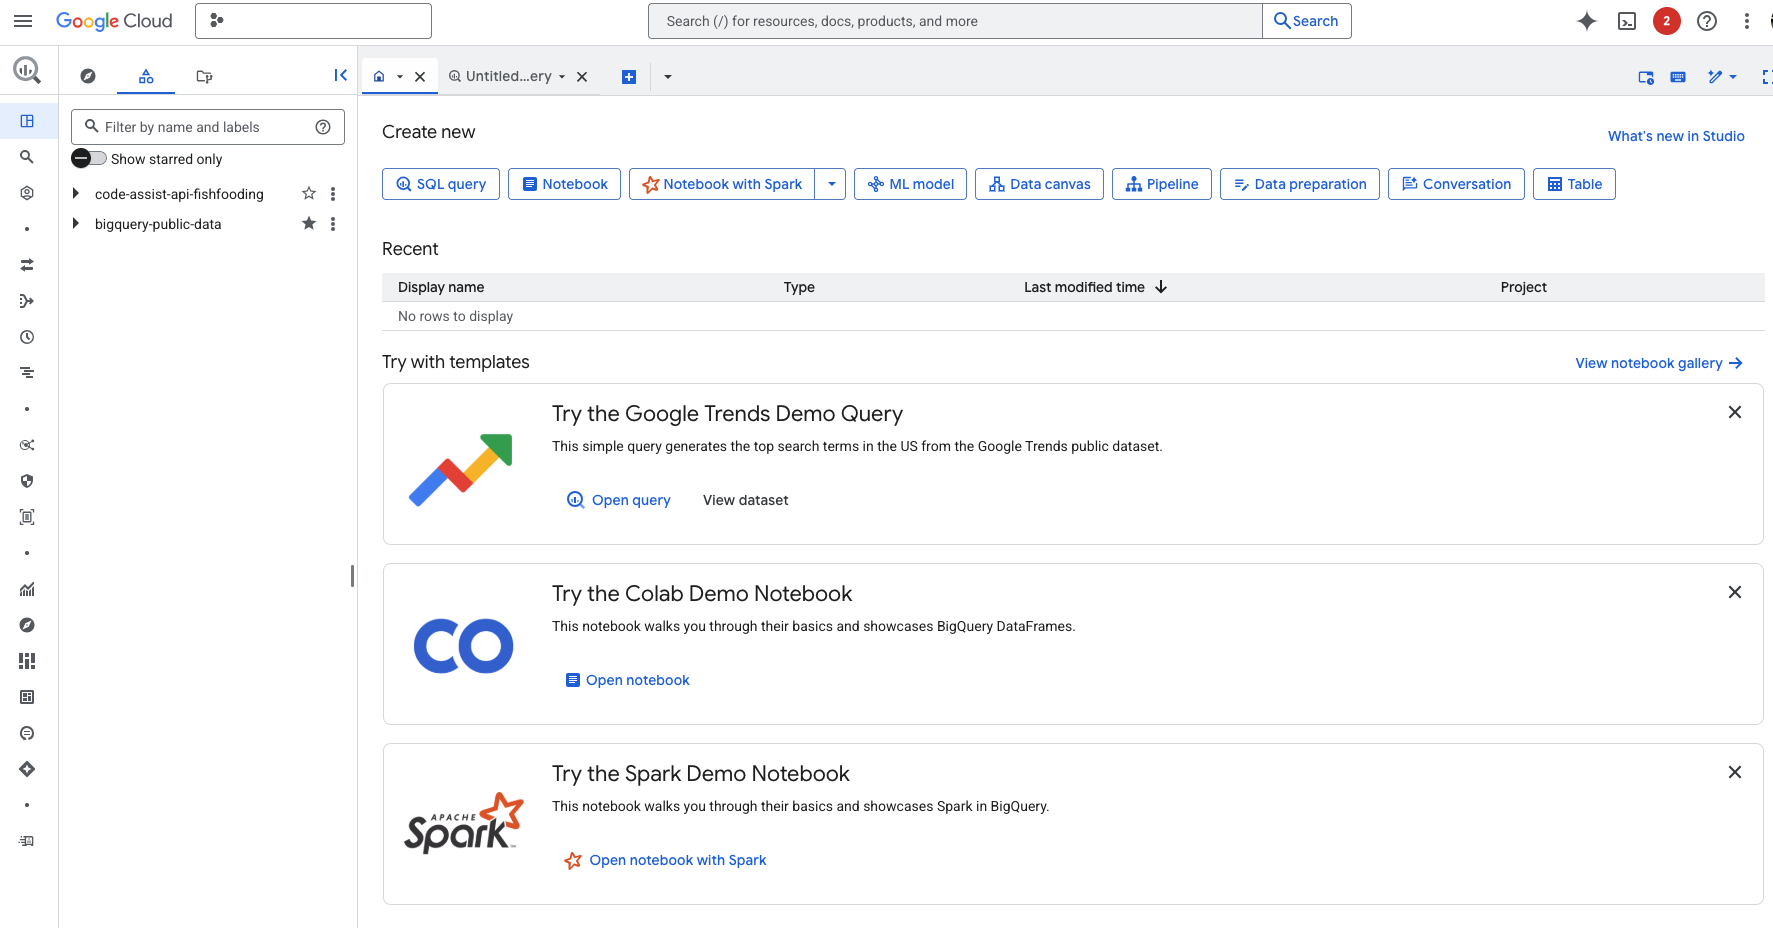Star the code-assist-api-fishfooding project
1773x928 pixels.
[x=309, y=194]
